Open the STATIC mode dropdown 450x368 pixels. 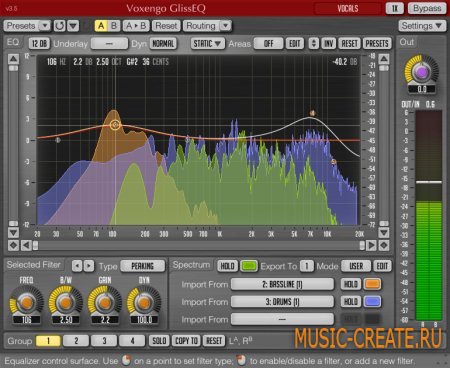tap(208, 43)
